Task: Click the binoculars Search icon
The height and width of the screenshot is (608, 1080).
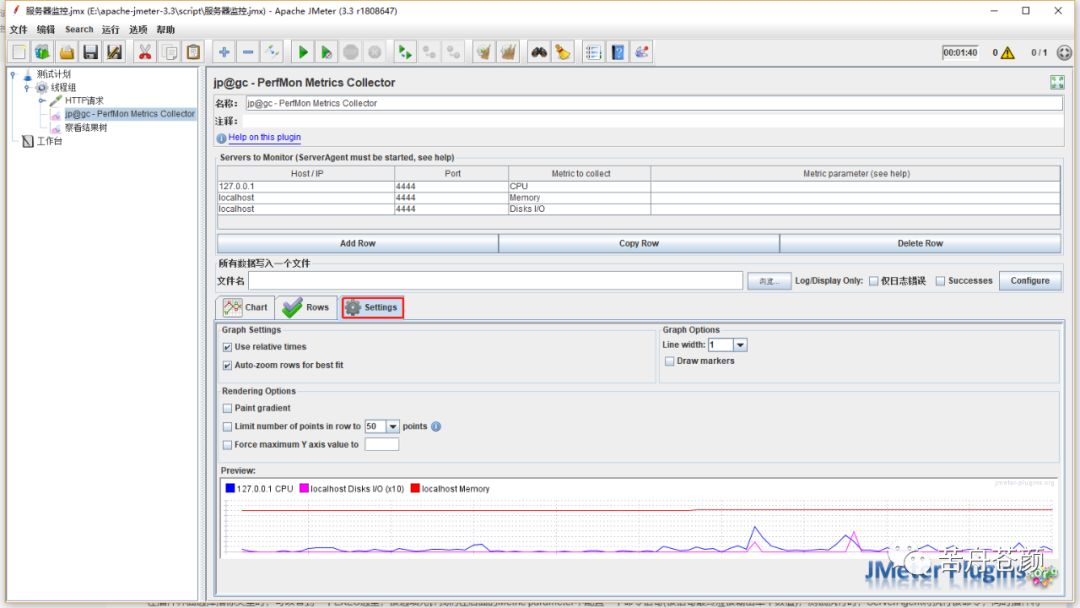Action: [x=539, y=52]
